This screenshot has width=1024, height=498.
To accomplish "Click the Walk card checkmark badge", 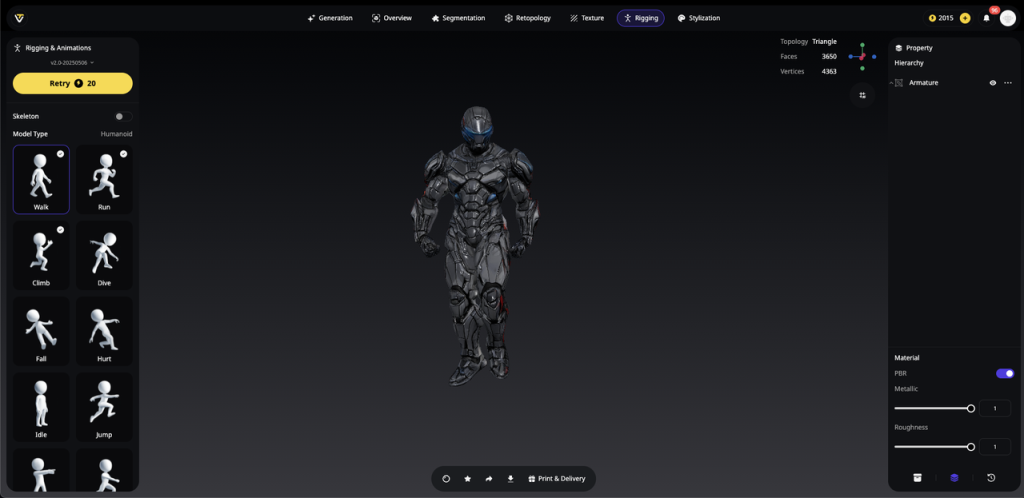I will pyautogui.click(x=60, y=154).
